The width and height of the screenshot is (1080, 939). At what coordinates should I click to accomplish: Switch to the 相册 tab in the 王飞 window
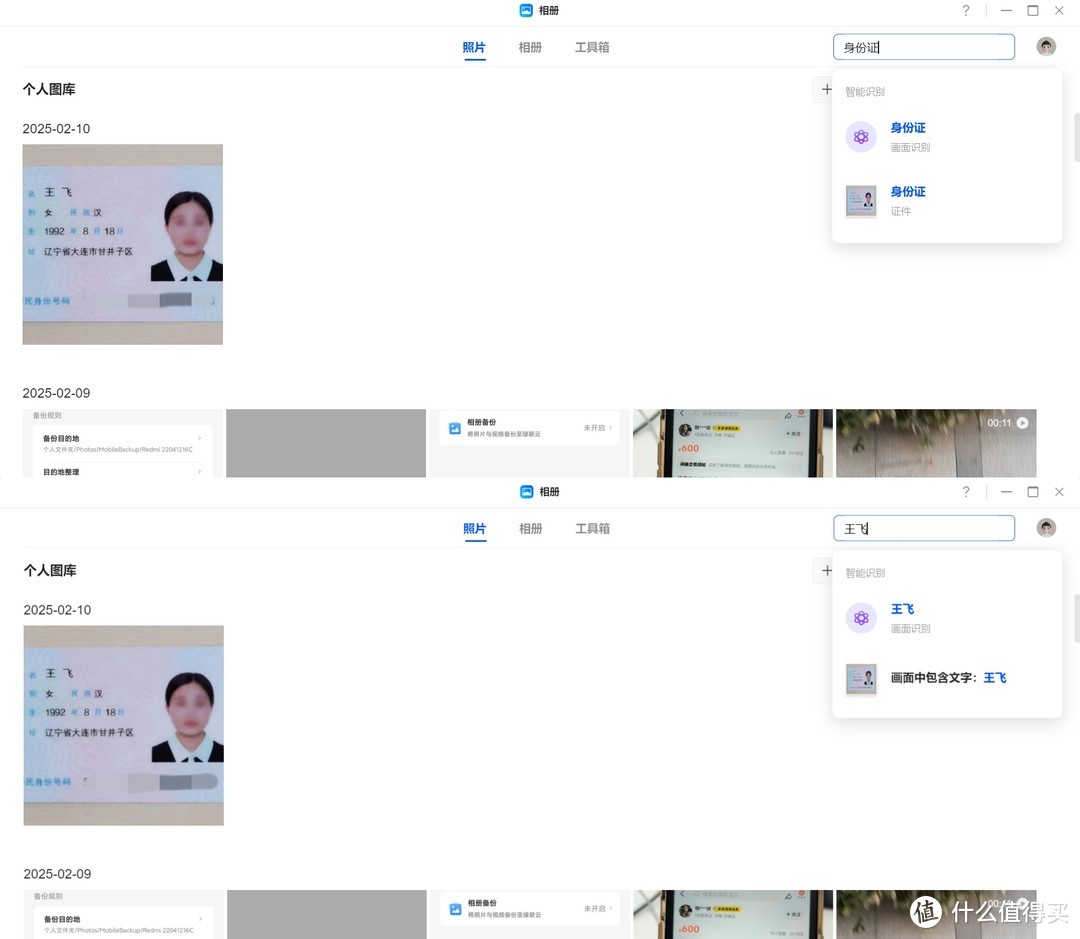click(531, 529)
